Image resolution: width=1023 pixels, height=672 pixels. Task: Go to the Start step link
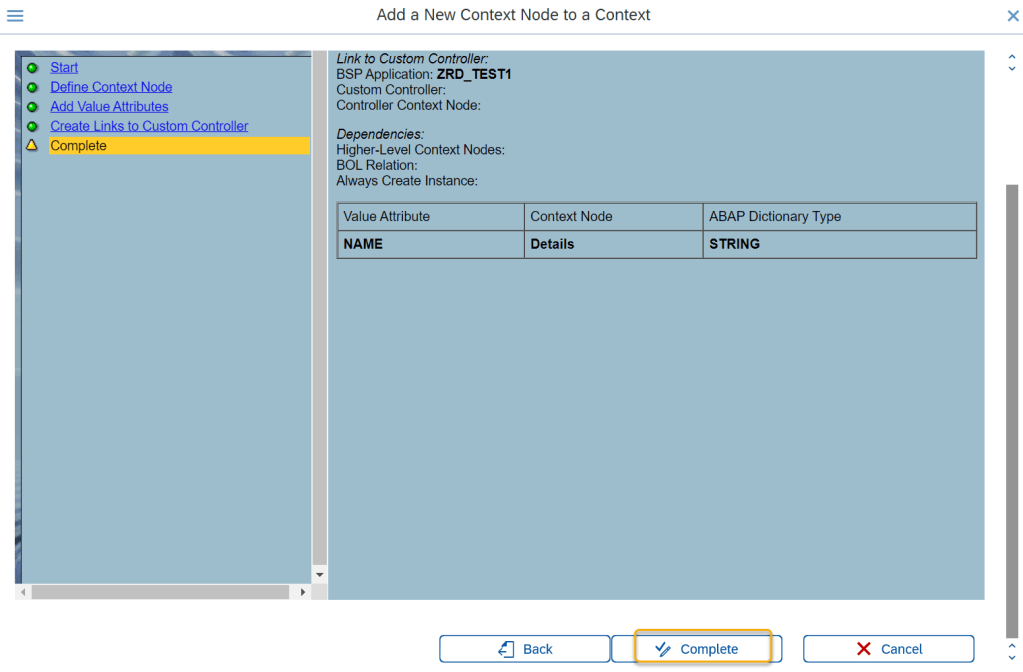tap(64, 68)
